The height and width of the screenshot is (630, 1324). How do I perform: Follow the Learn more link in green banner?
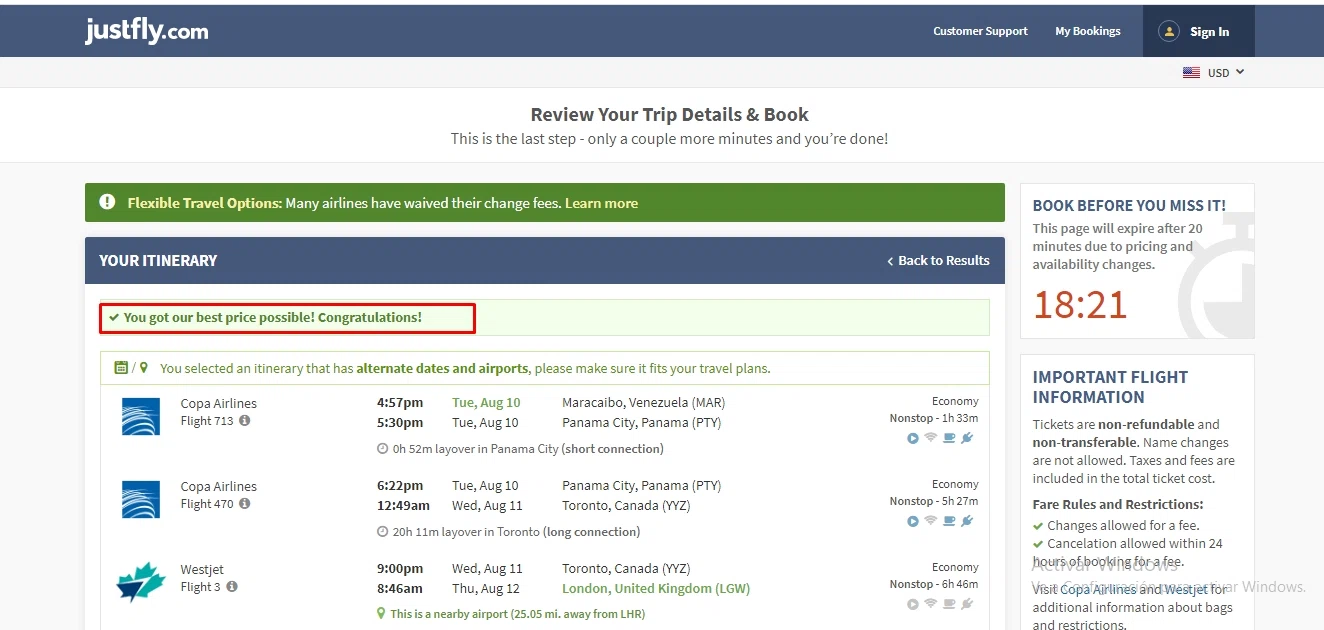tap(601, 203)
